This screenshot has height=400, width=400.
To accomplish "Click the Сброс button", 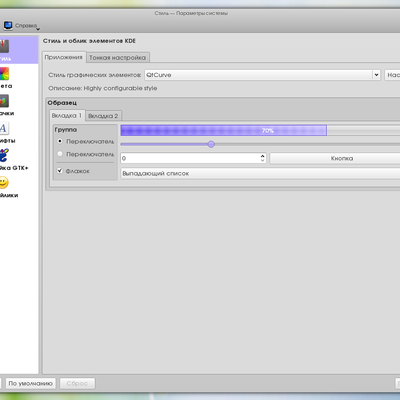I will [x=77, y=383].
